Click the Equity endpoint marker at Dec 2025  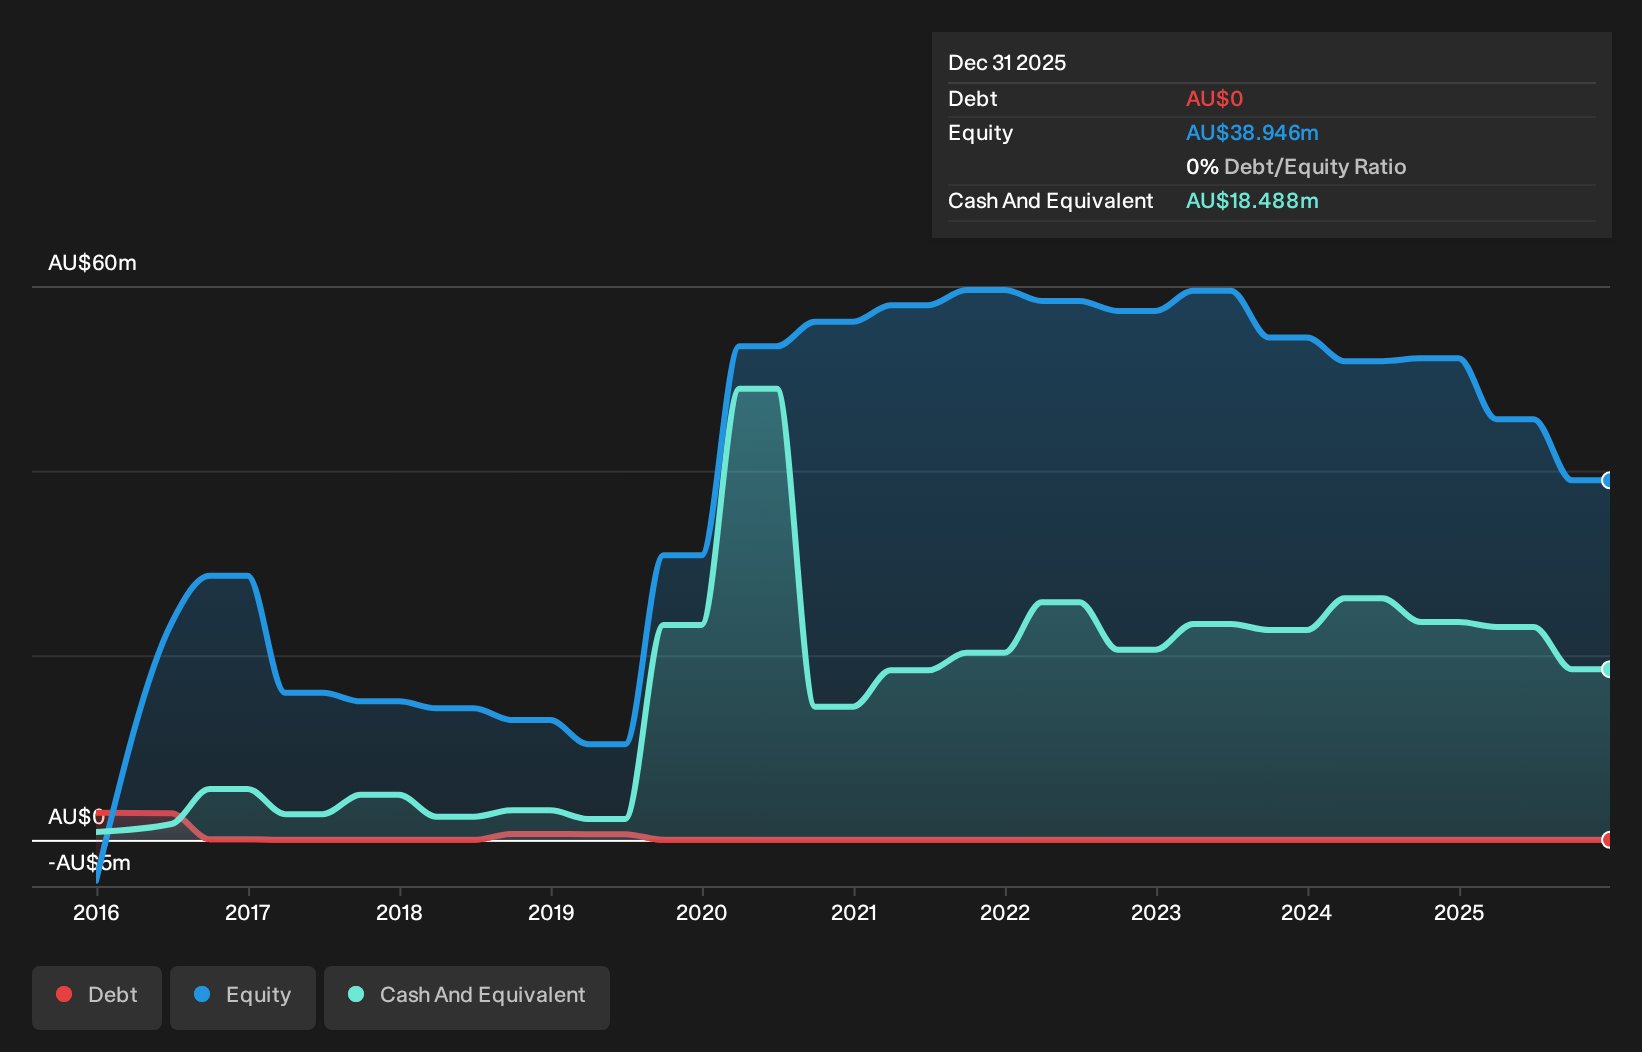click(1607, 480)
